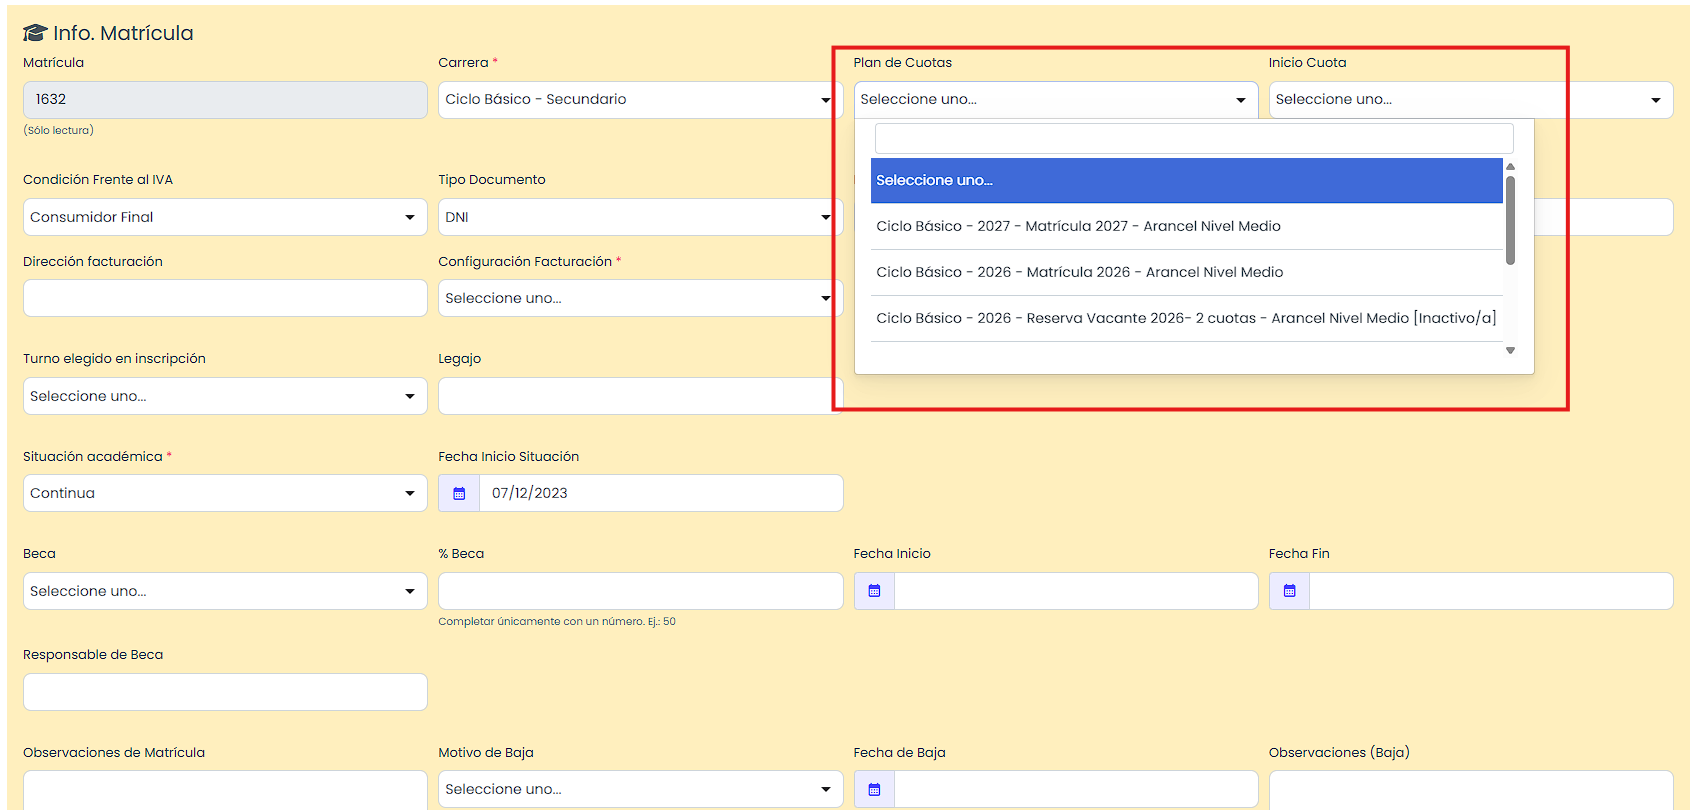Click the scroll-up arrow of option list

tap(1510, 167)
